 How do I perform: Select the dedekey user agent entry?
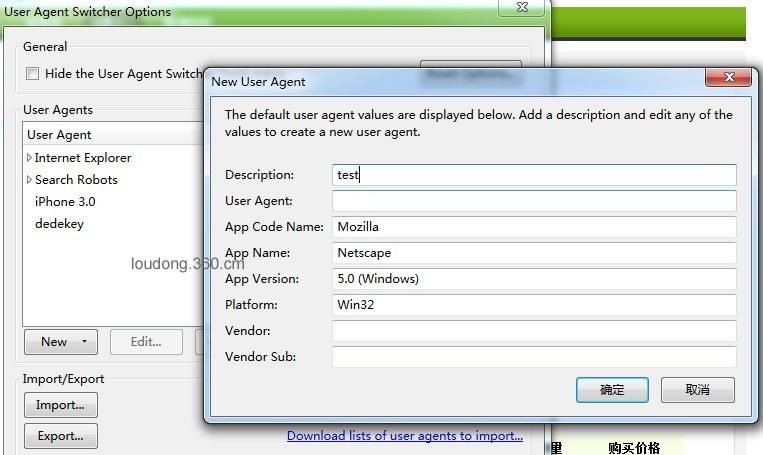point(59,224)
